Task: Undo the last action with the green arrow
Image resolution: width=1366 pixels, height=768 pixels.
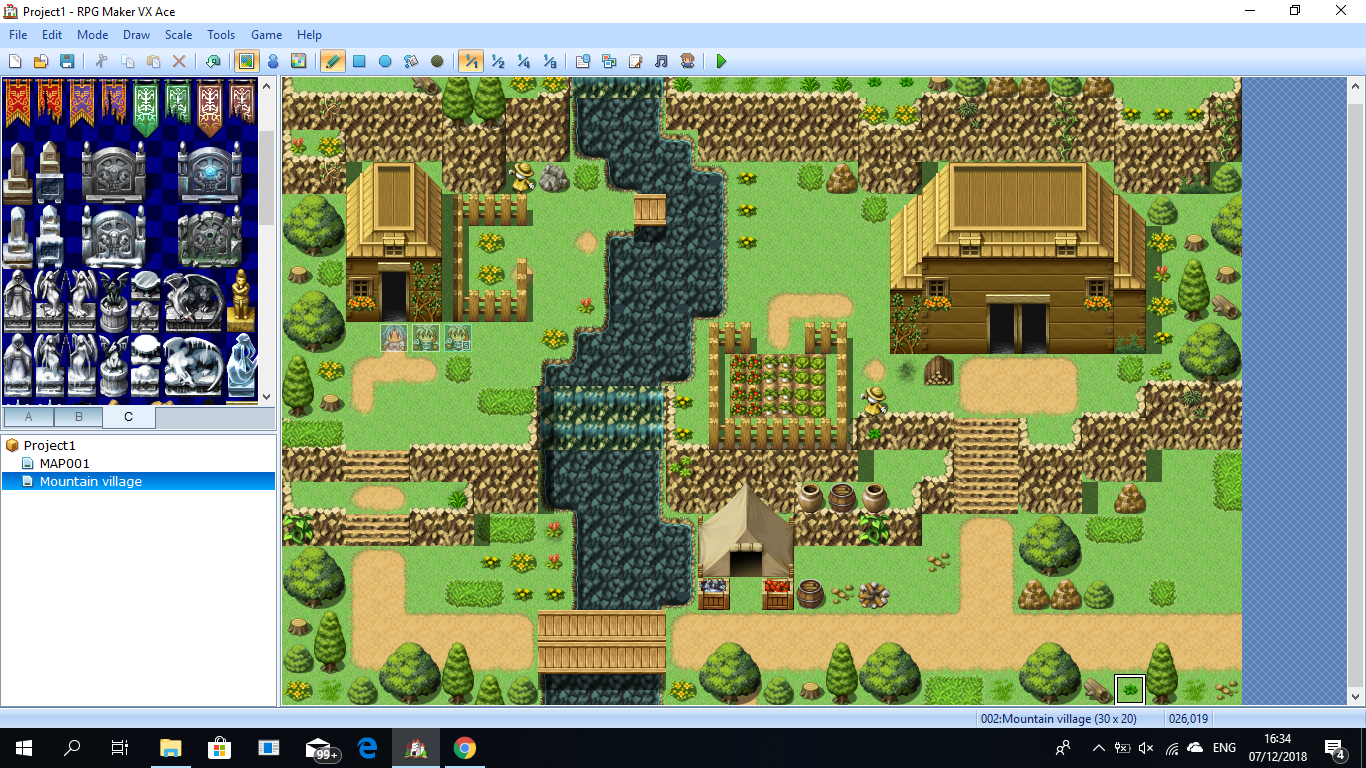Action: click(x=213, y=61)
